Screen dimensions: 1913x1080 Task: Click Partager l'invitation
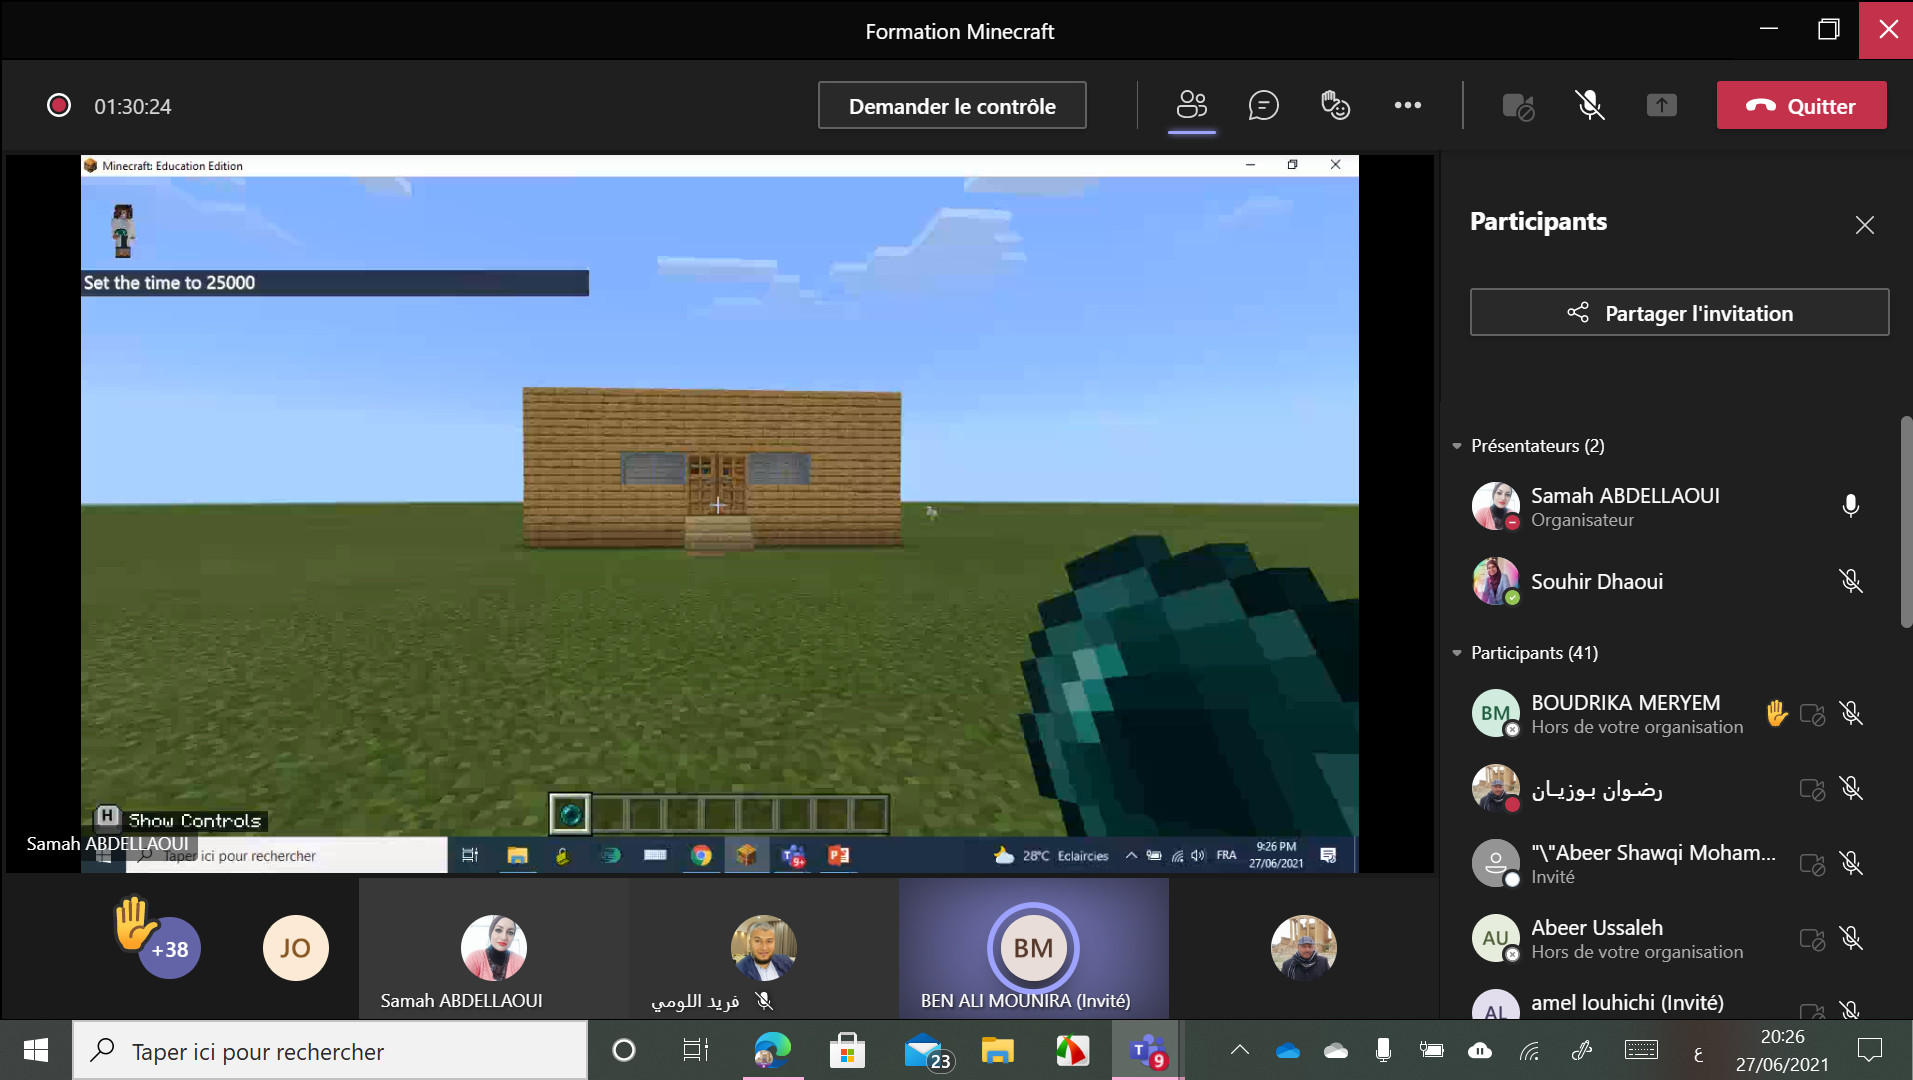(1679, 313)
